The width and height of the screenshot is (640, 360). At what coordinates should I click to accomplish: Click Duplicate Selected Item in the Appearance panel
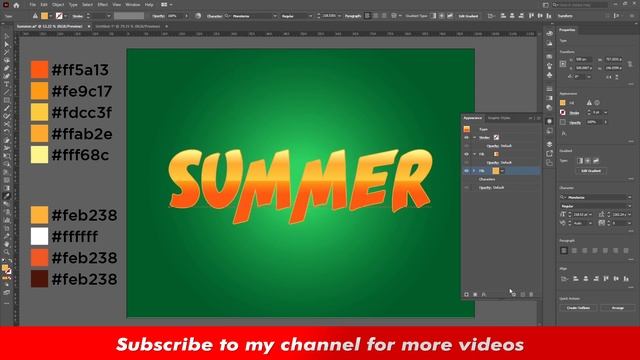point(522,294)
